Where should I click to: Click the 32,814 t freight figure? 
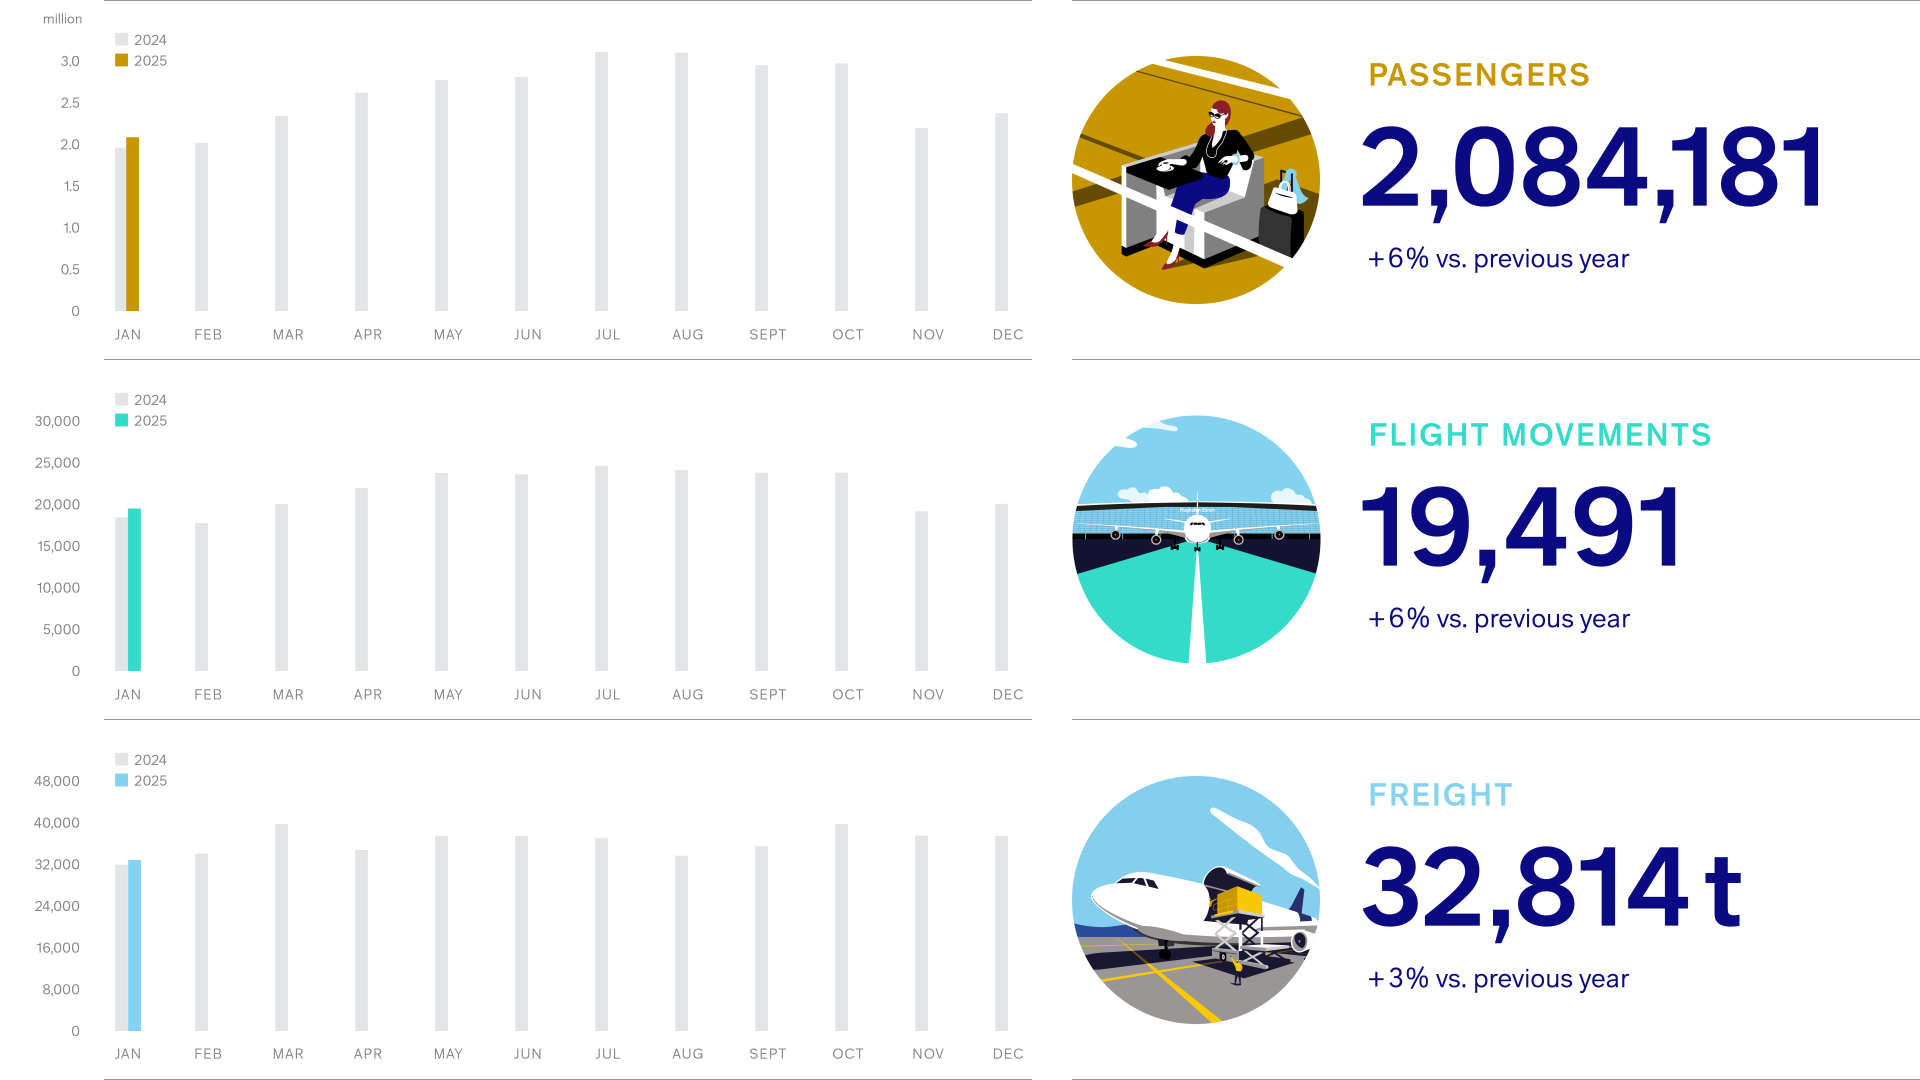[1552, 888]
